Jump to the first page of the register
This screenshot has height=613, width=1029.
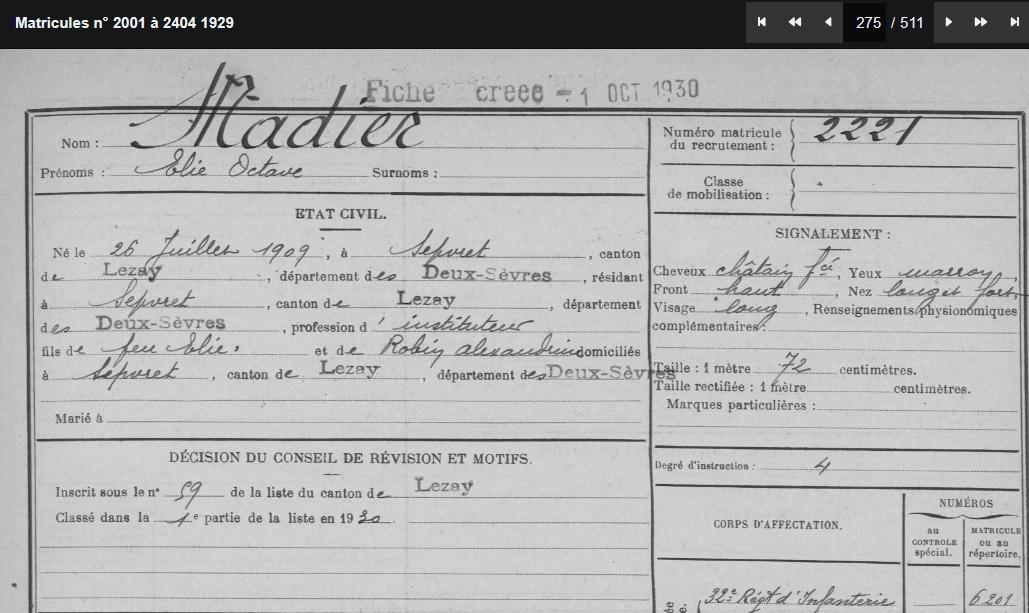[x=762, y=22]
